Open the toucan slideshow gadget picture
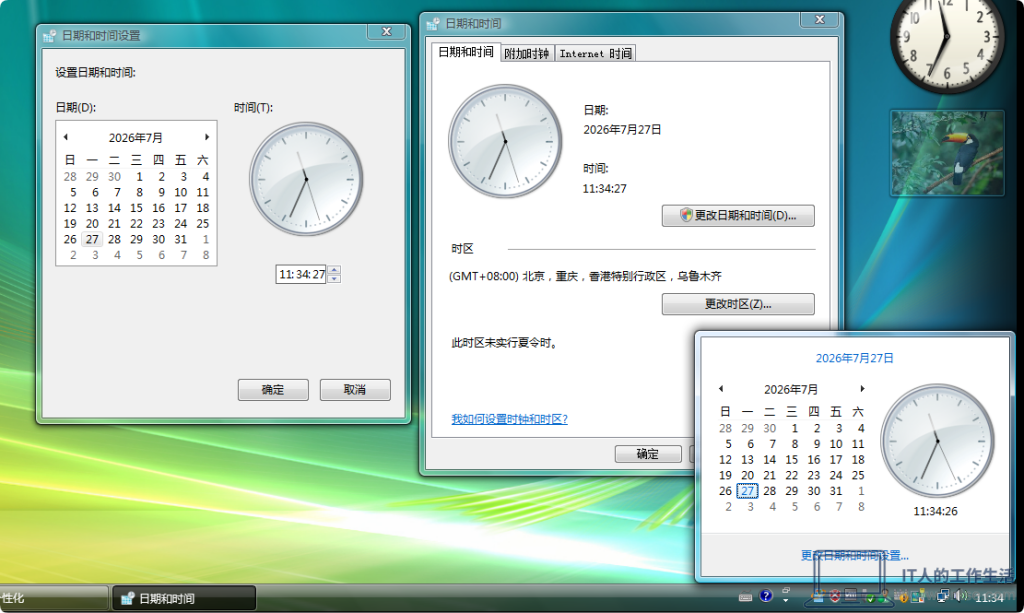The image size is (1024, 613). click(x=947, y=153)
